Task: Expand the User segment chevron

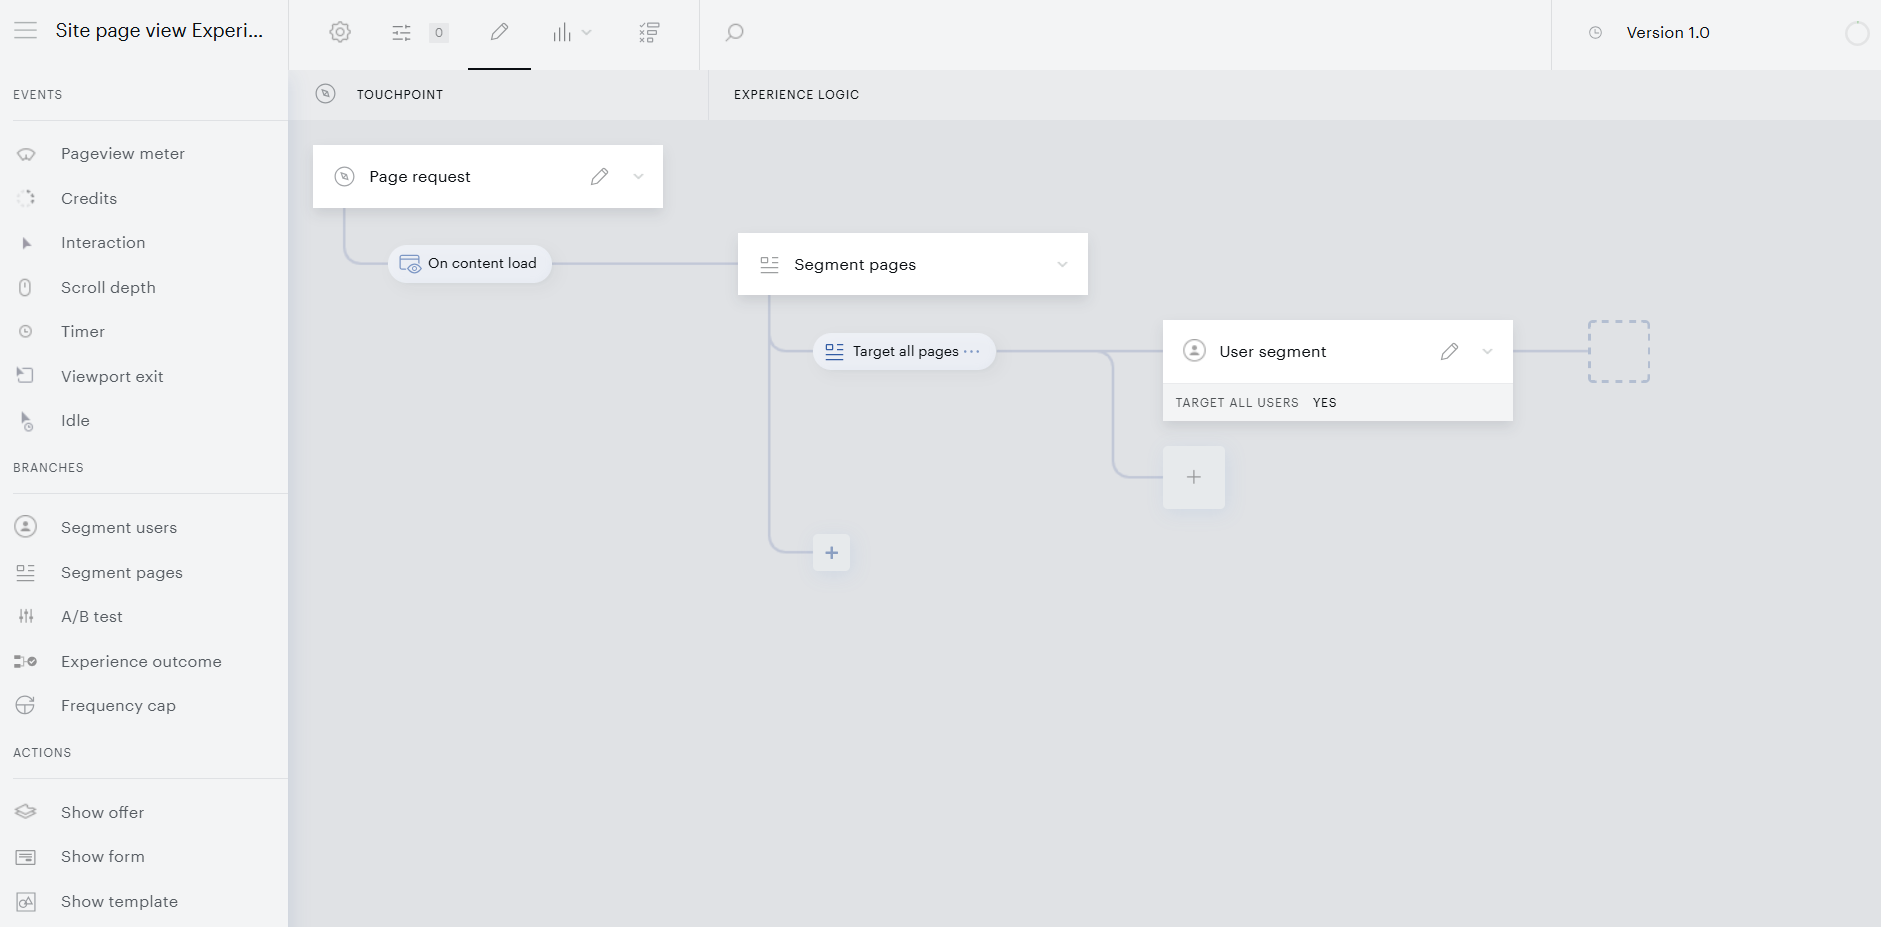Action: 1487,351
